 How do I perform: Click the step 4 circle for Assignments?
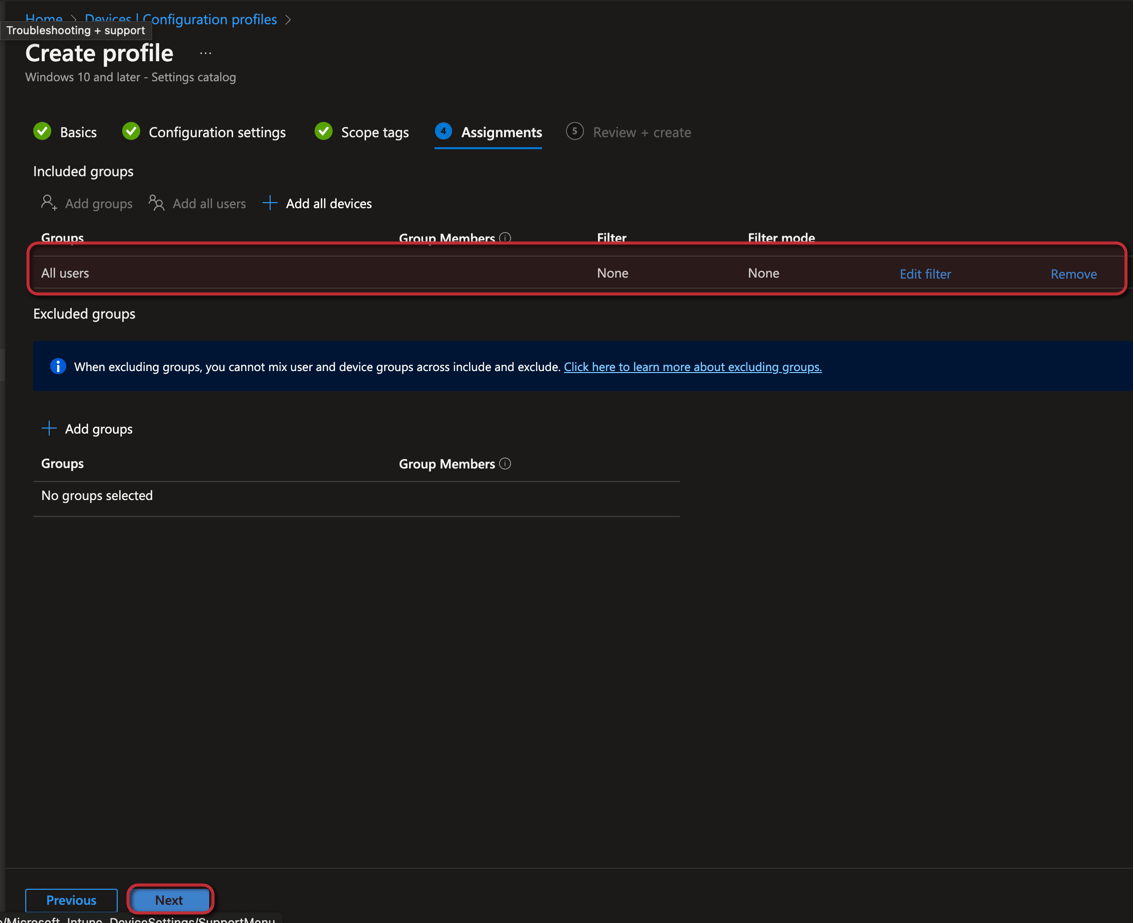(x=443, y=131)
